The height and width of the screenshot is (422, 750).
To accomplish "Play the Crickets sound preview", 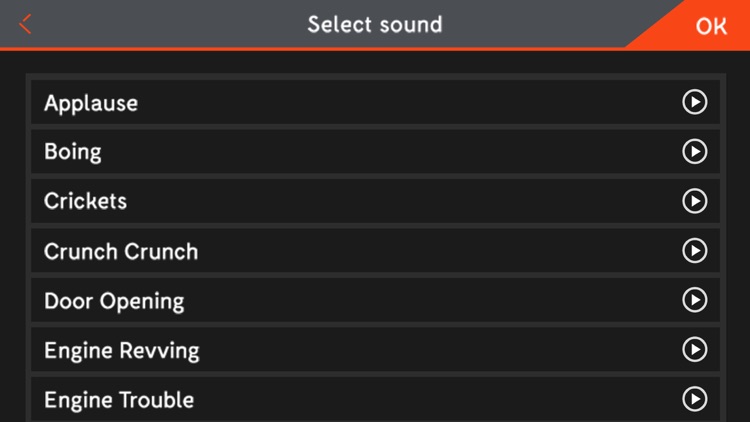I will coord(695,201).
